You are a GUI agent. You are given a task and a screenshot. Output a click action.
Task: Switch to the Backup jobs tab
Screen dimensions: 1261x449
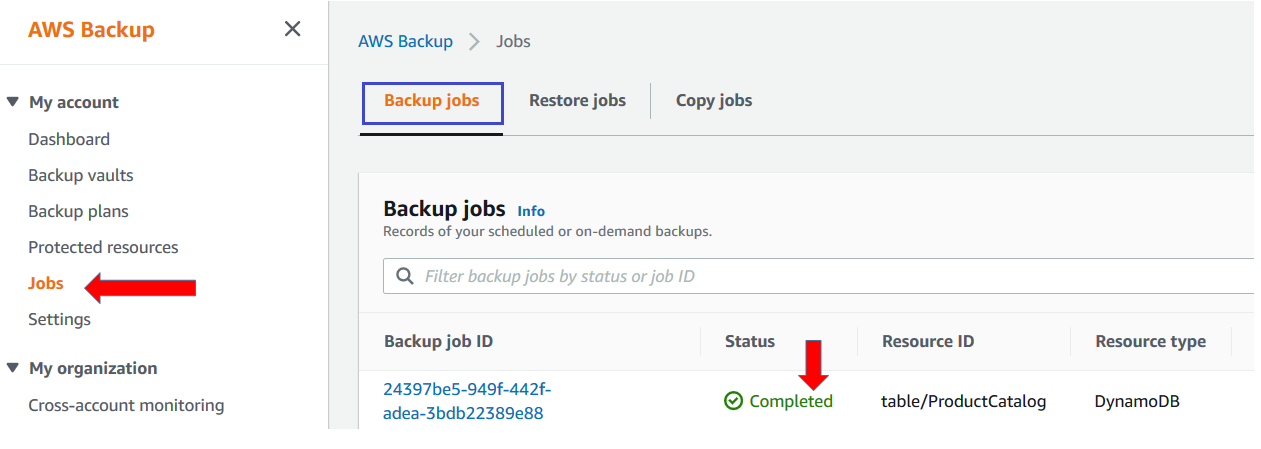[x=432, y=100]
